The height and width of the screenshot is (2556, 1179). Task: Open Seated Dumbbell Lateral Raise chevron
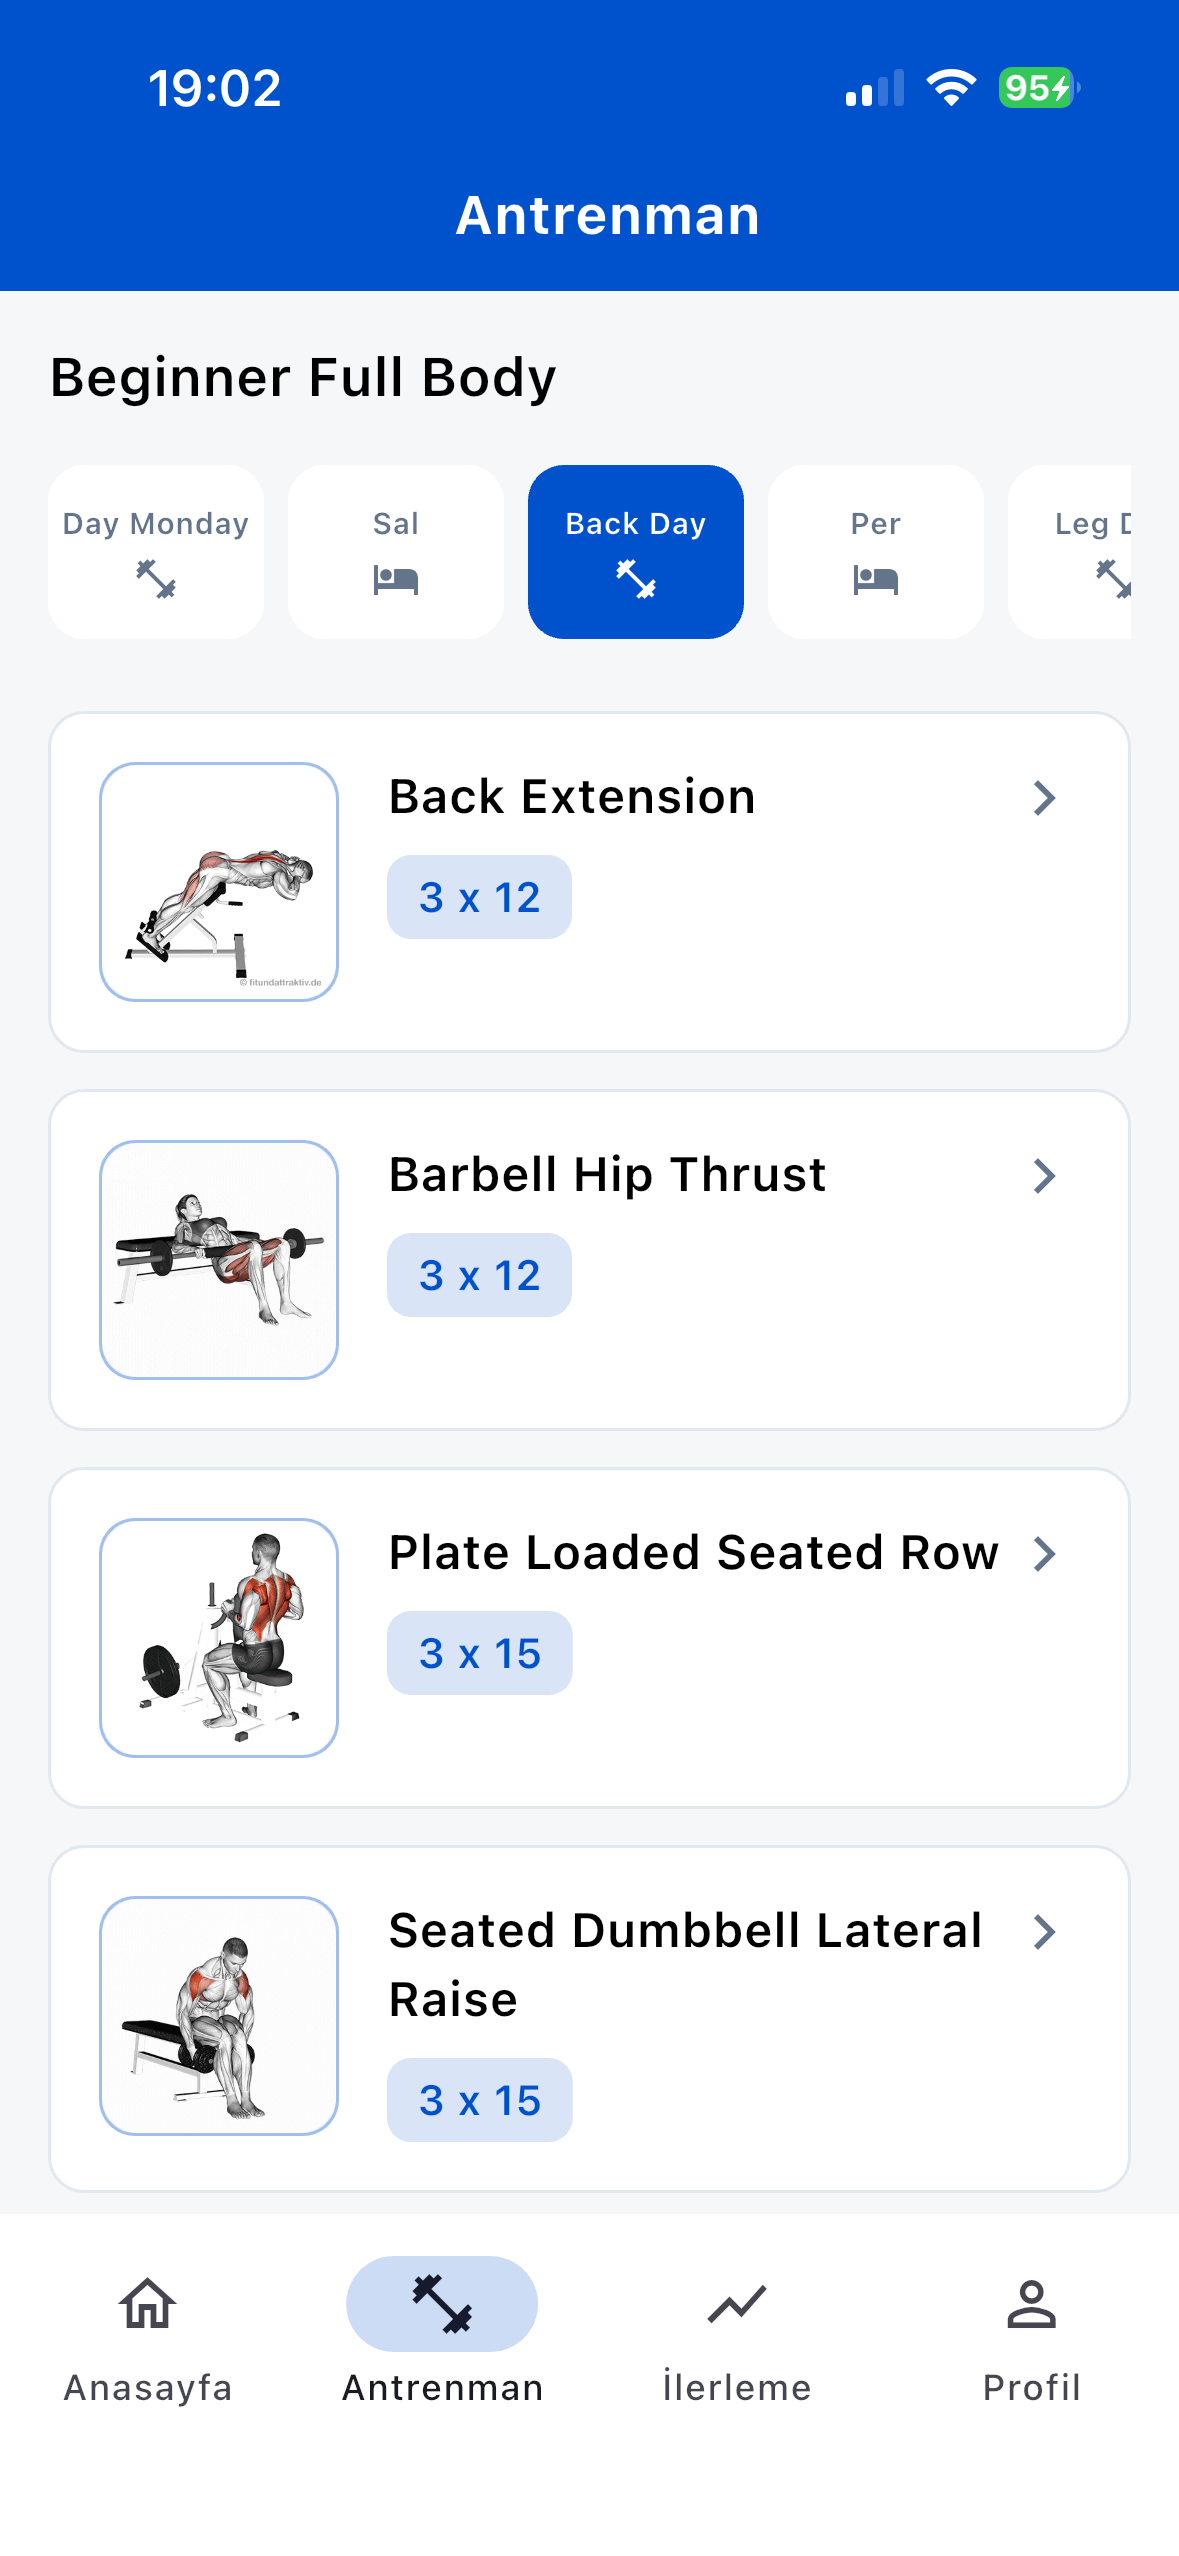pyautogui.click(x=1044, y=1932)
